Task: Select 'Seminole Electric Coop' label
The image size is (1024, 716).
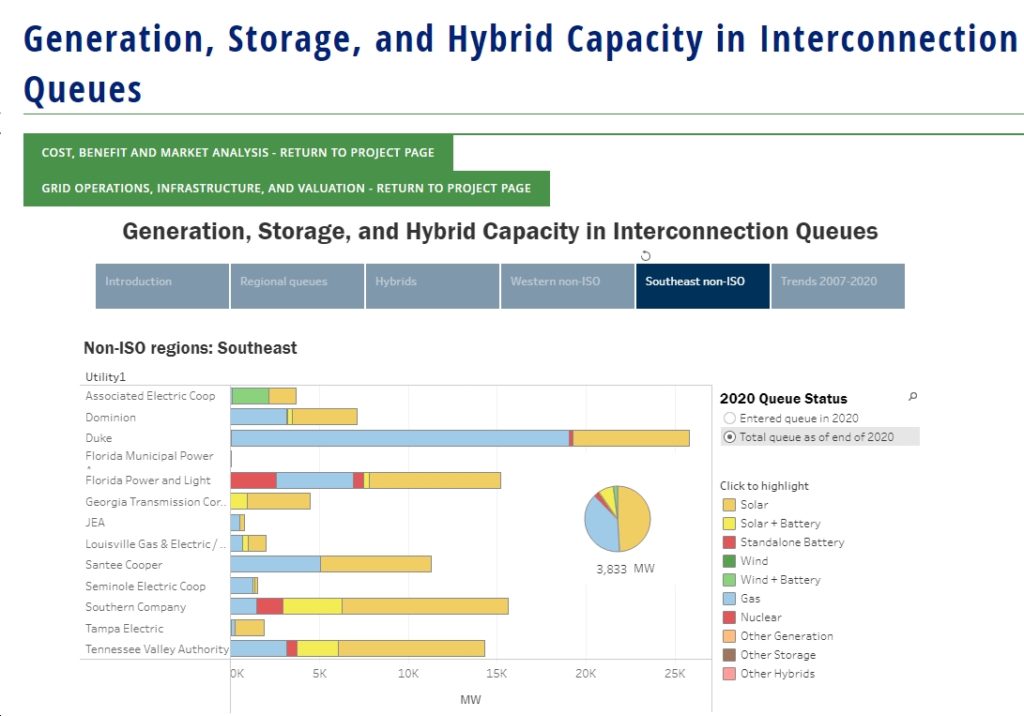Action: point(146,587)
